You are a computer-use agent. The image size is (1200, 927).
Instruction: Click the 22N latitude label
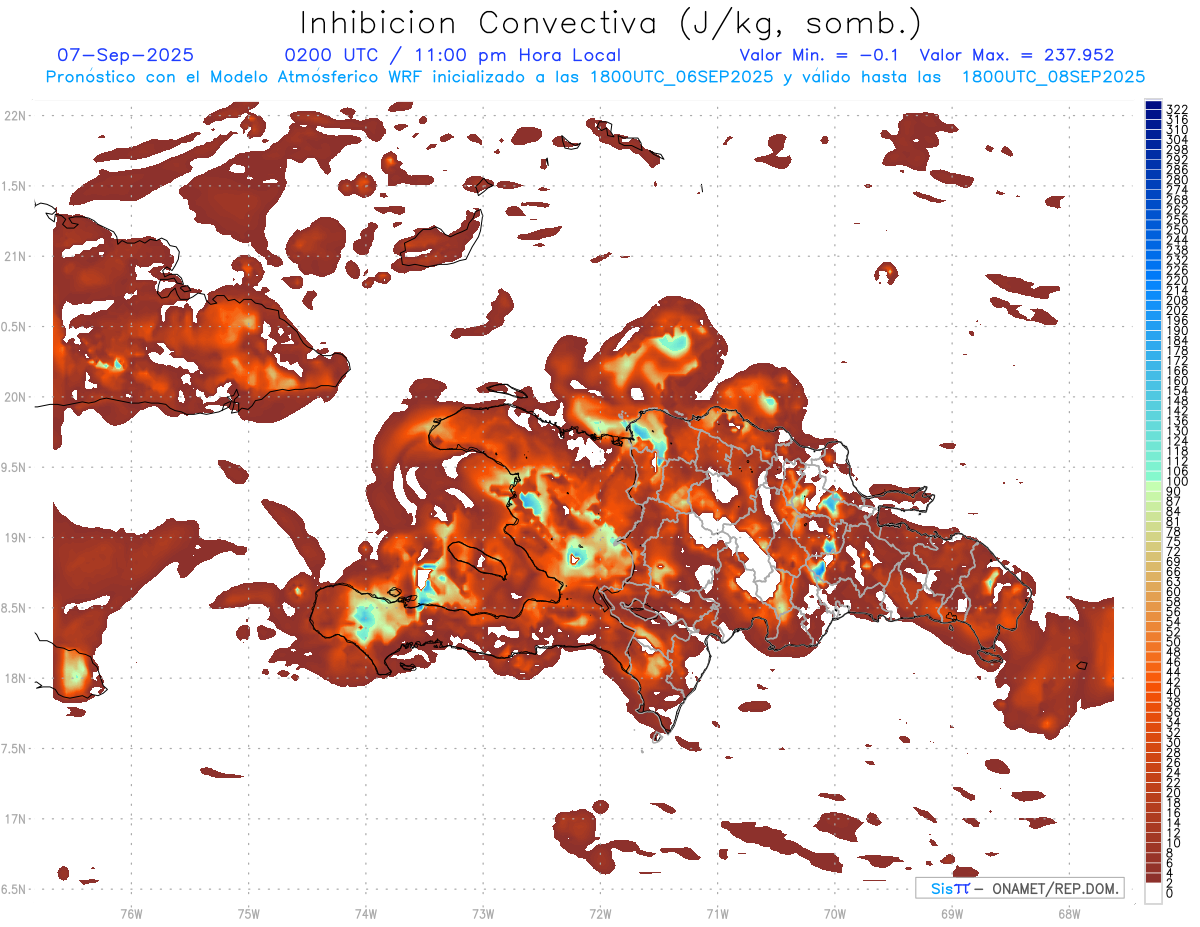click(14, 116)
